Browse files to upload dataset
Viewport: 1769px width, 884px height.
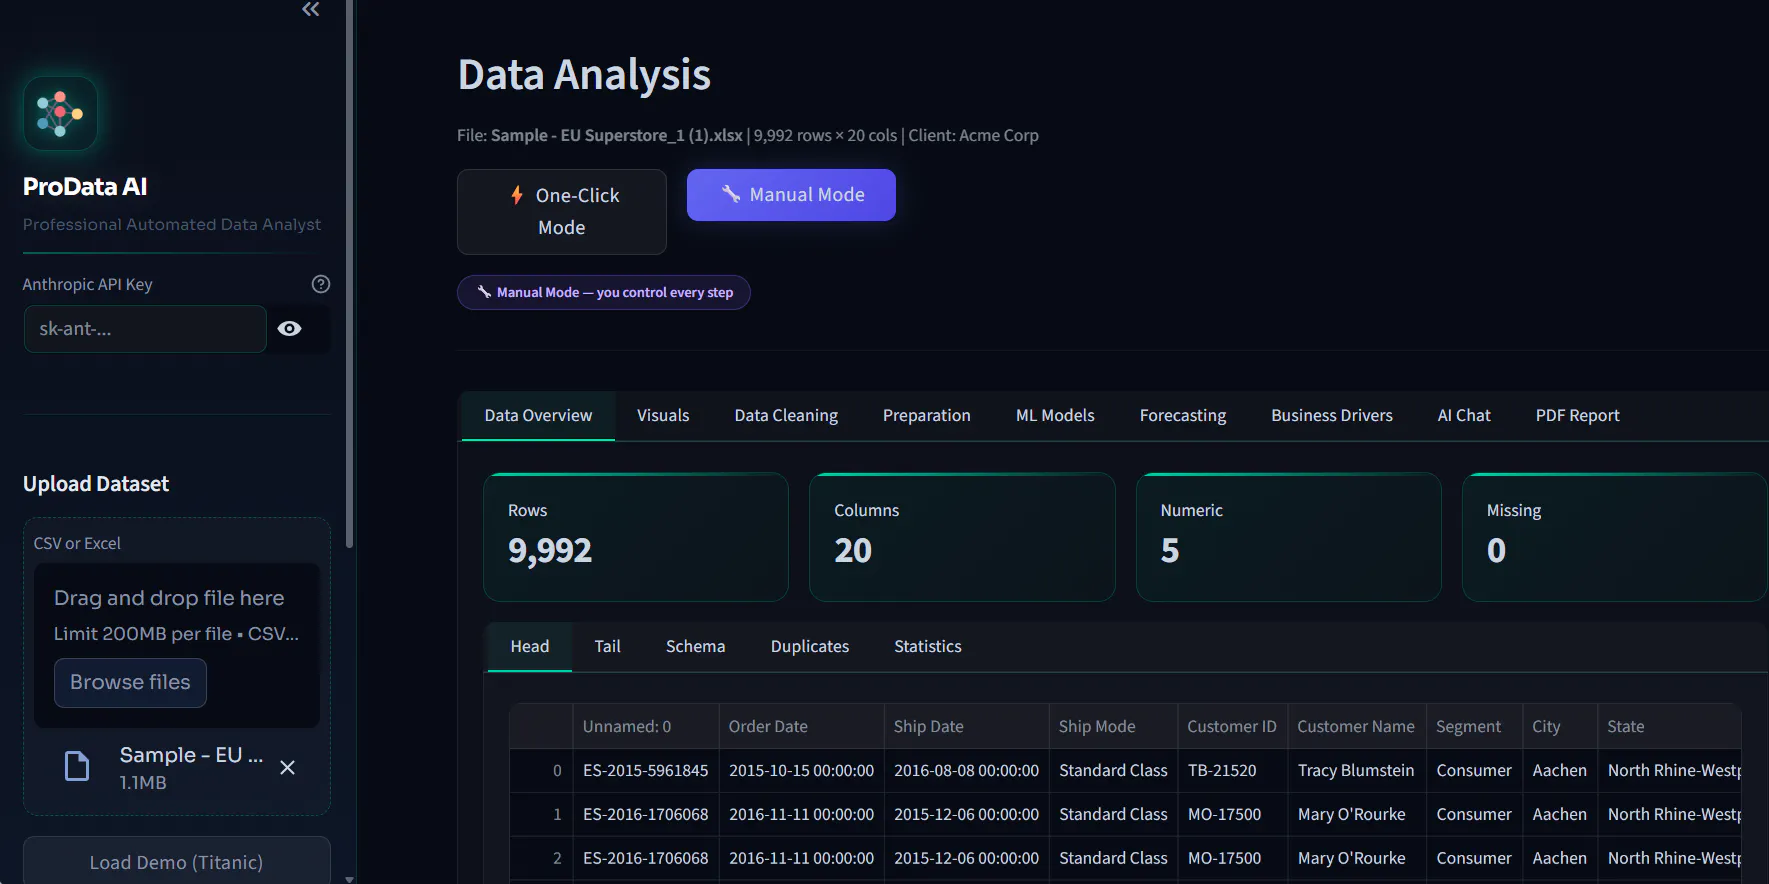pos(130,682)
